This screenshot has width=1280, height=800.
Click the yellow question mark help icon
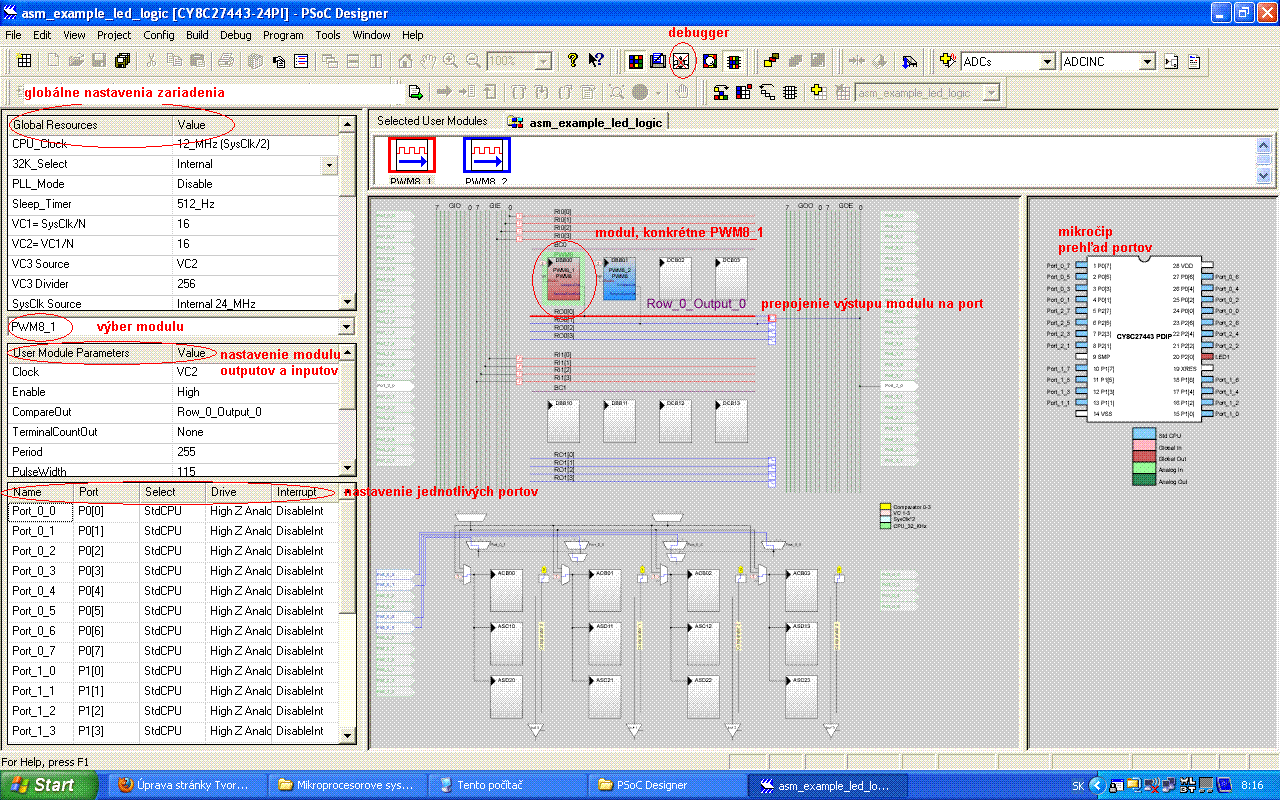coord(572,61)
